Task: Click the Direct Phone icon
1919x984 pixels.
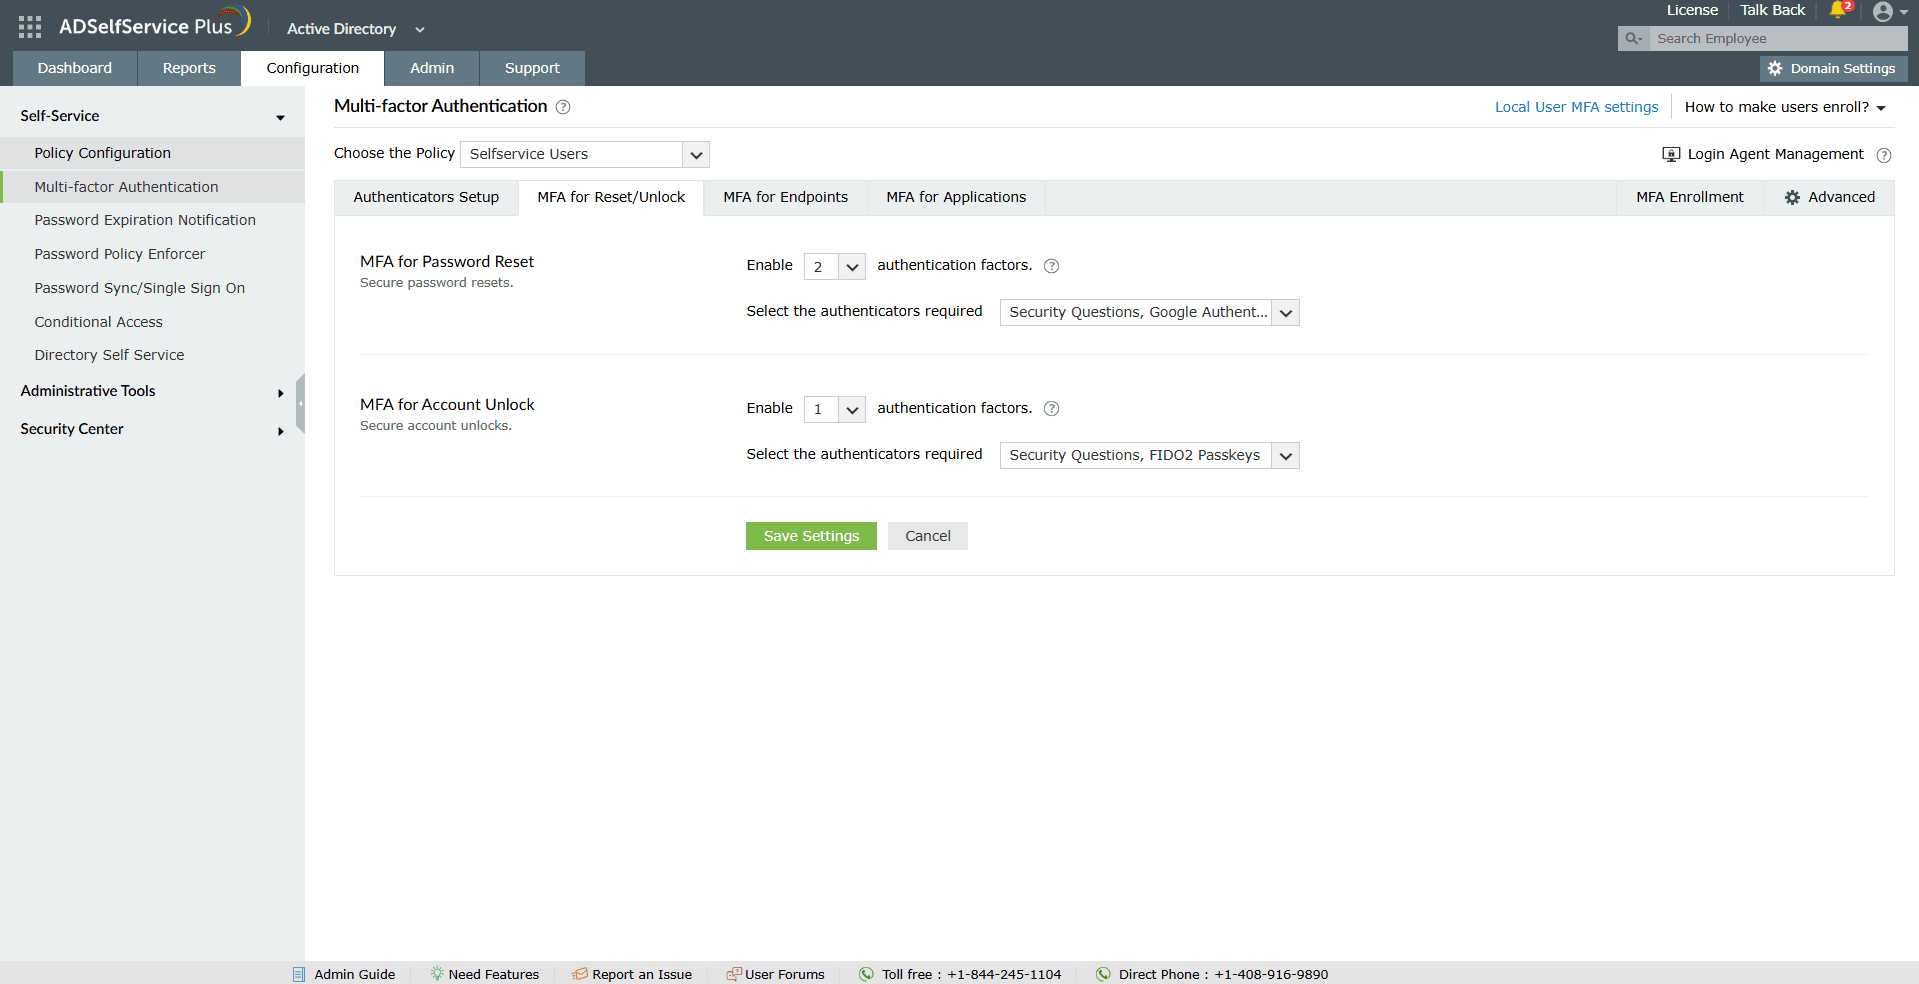Action: coord(1103,974)
